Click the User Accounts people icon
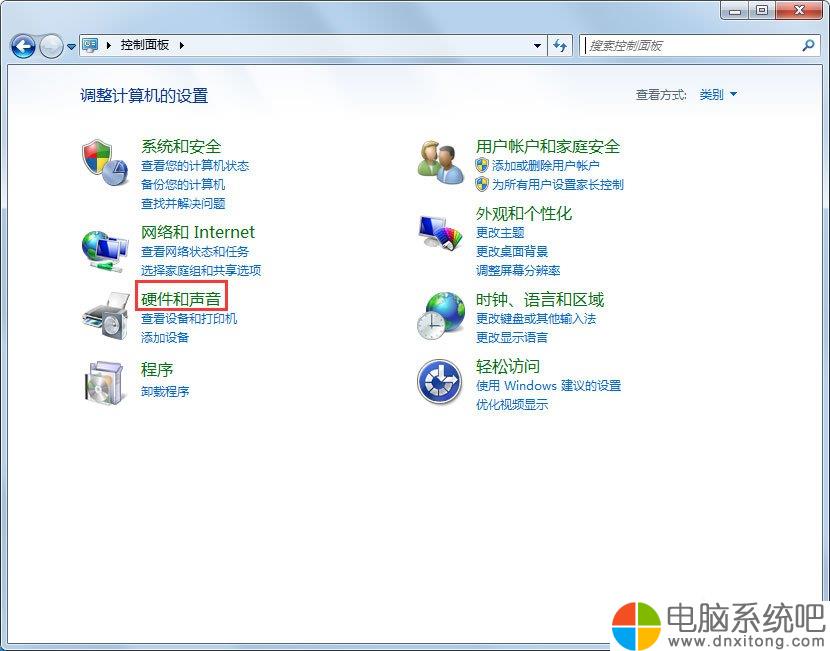This screenshot has height=651, width=830. [x=440, y=162]
